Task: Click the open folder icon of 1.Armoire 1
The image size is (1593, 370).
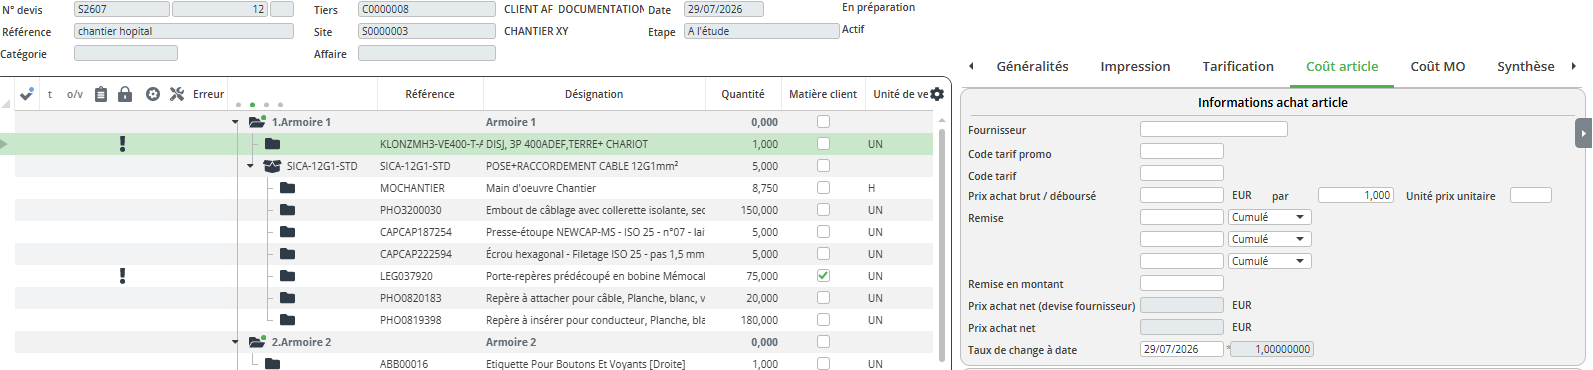Action: [257, 122]
